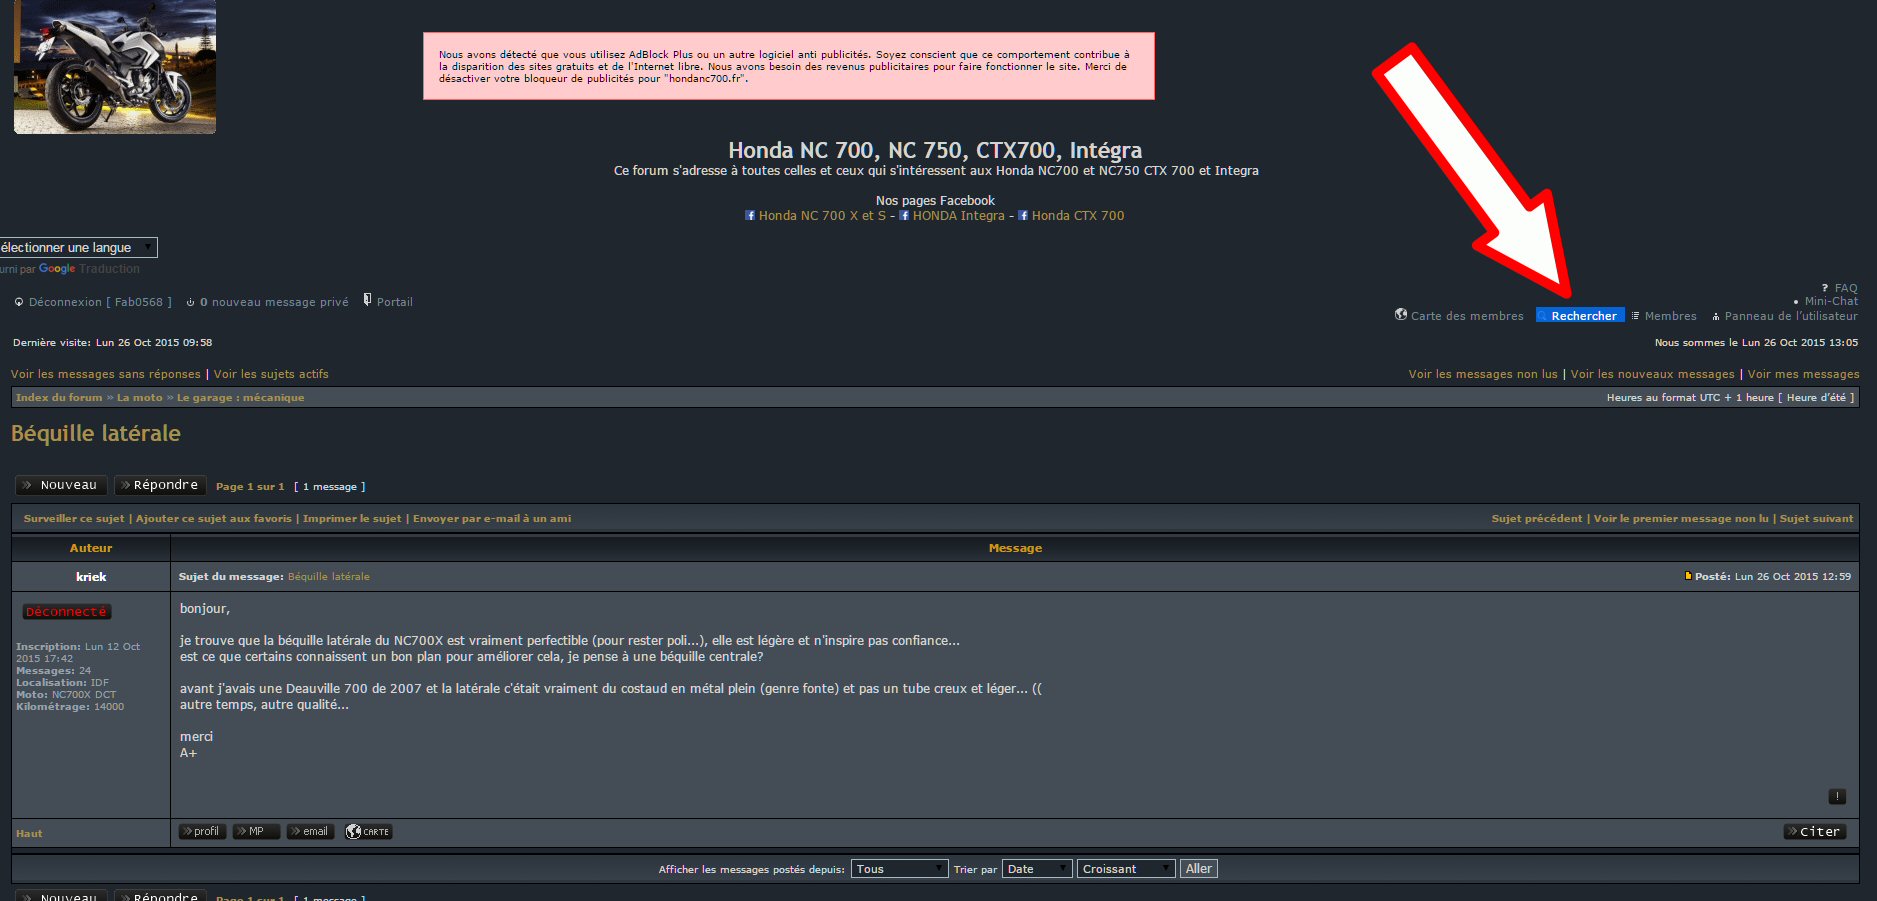
Task: Click the motorcycle logo image
Action: (x=115, y=67)
